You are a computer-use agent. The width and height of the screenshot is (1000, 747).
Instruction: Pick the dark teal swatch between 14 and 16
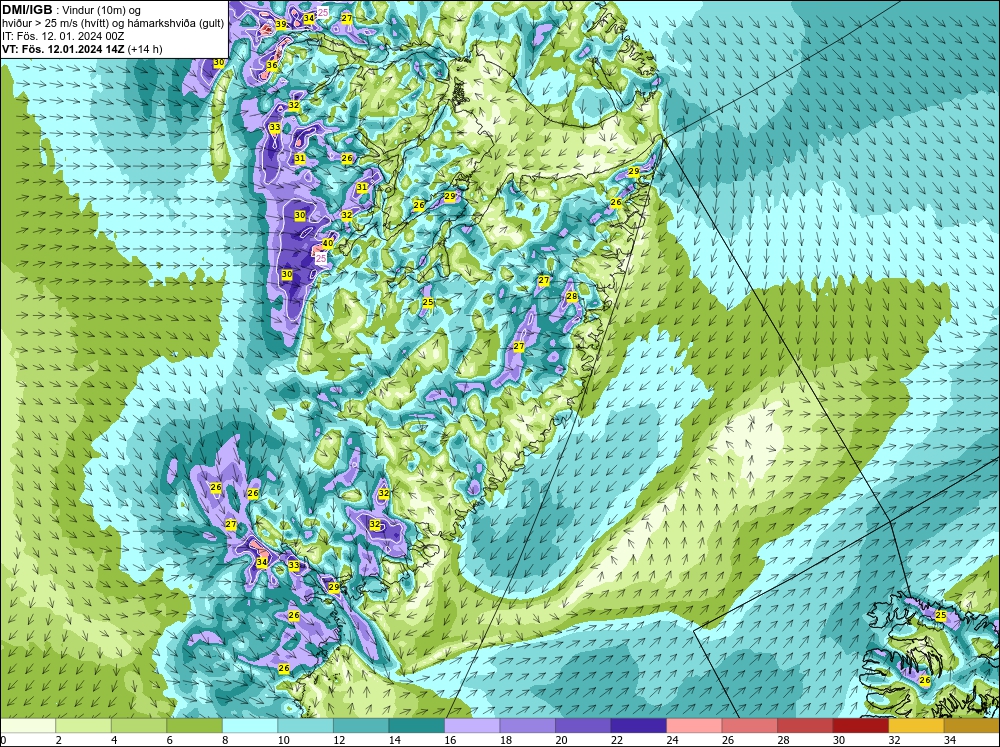pyautogui.click(x=416, y=726)
